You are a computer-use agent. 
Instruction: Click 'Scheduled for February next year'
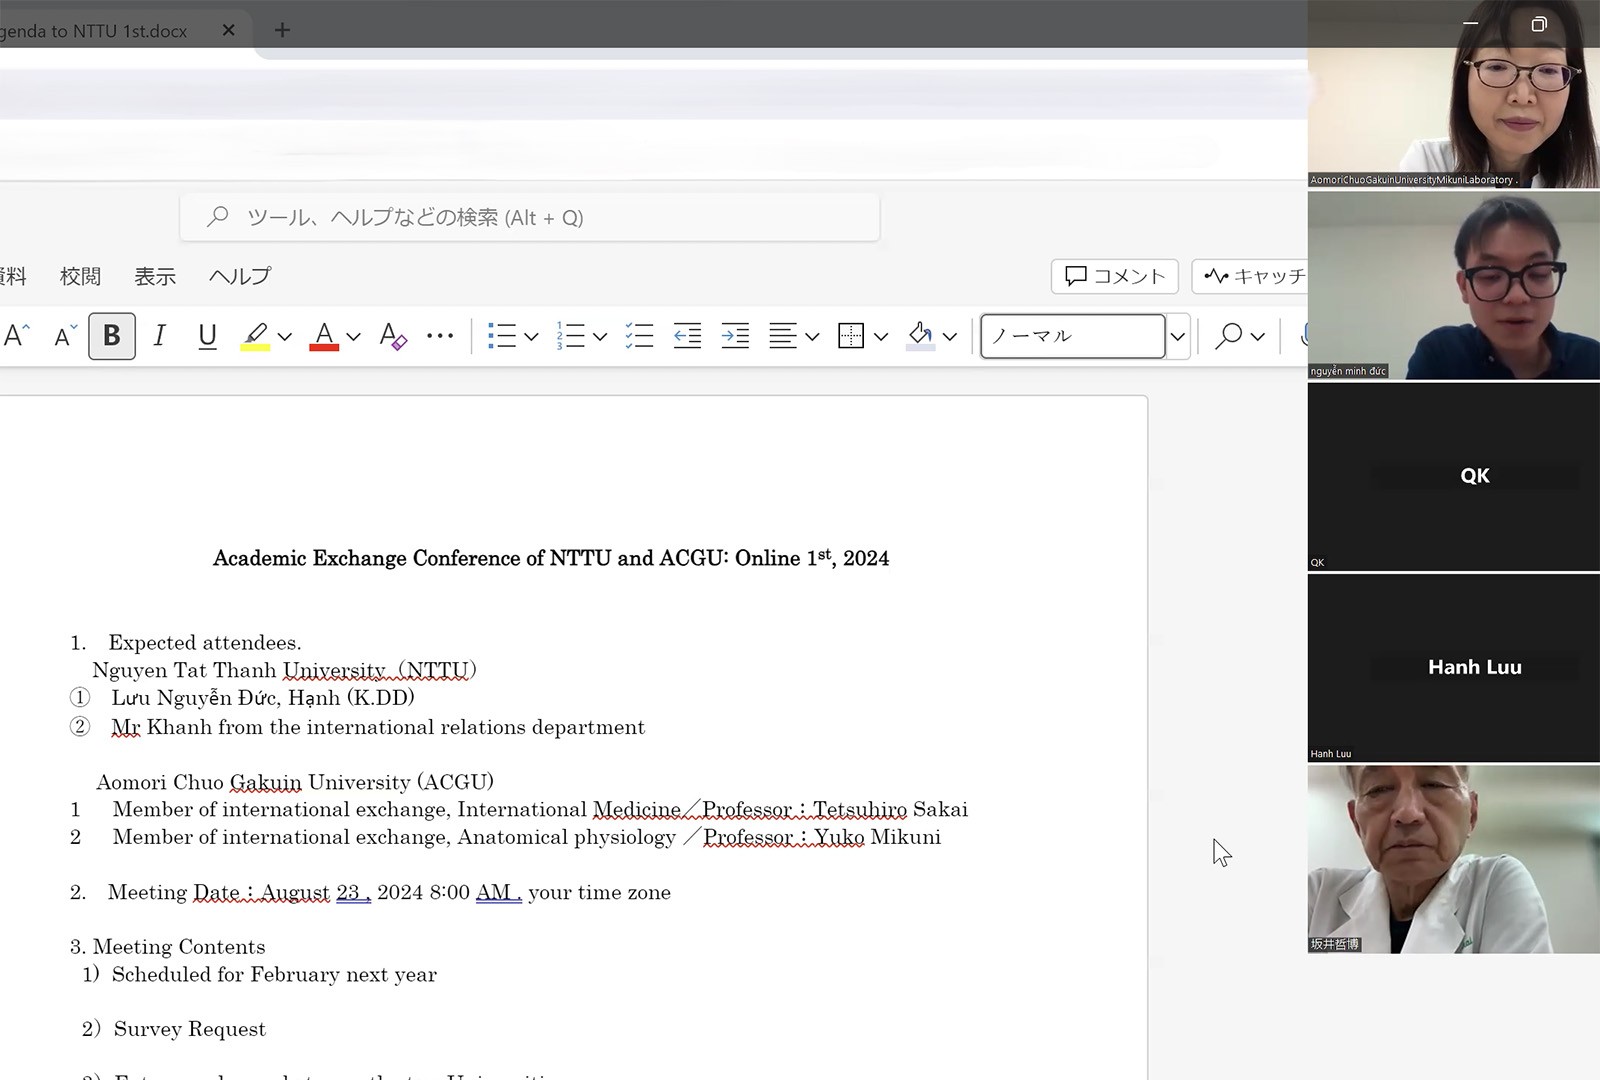274,975
